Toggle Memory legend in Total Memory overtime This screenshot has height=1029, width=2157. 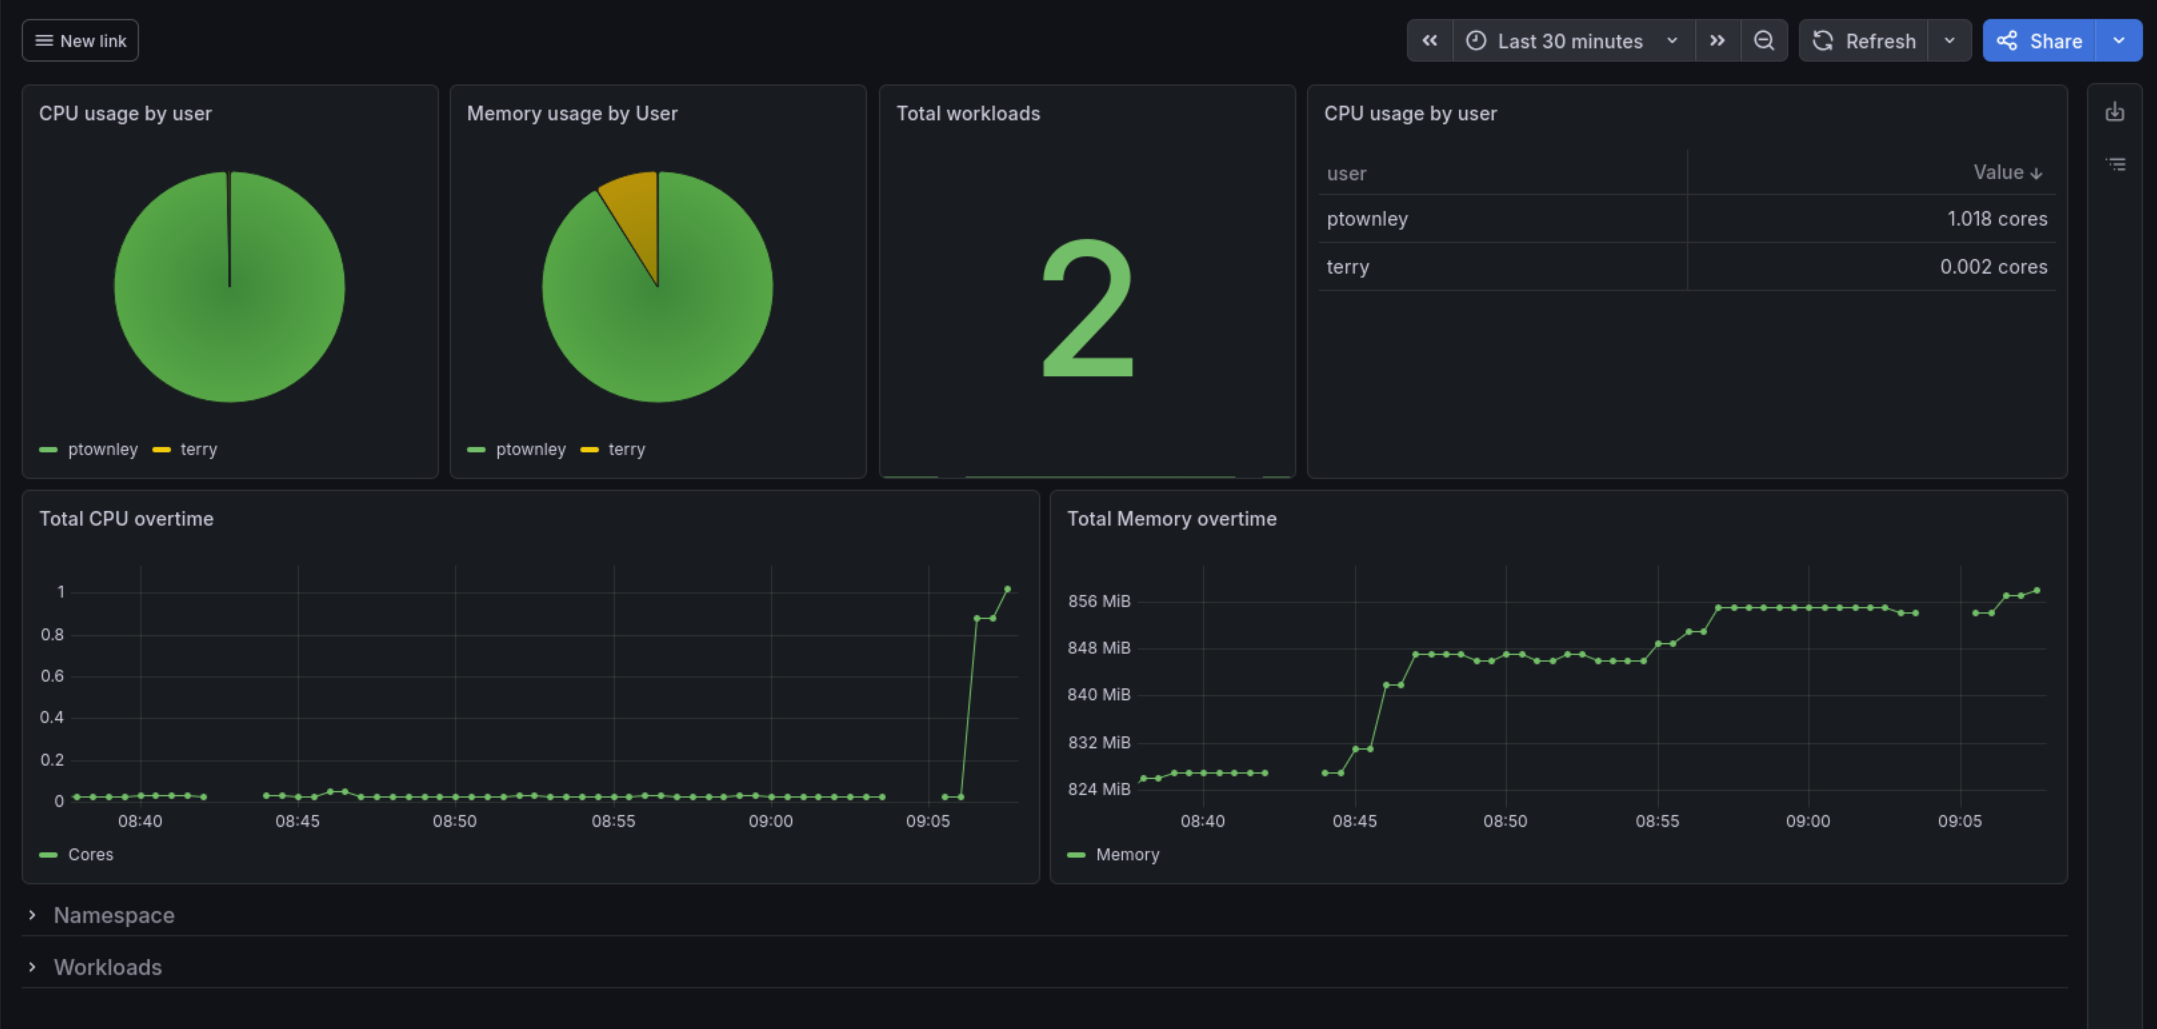click(1127, 854)
